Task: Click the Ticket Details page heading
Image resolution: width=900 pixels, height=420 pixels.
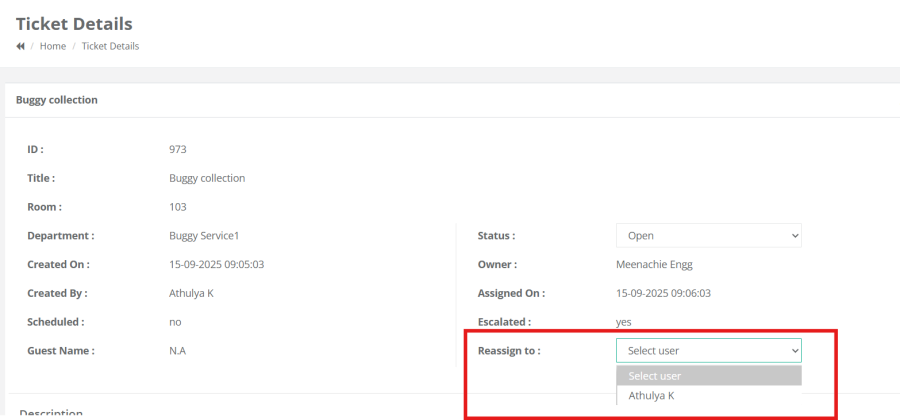Action: click(x=74, y=23)
